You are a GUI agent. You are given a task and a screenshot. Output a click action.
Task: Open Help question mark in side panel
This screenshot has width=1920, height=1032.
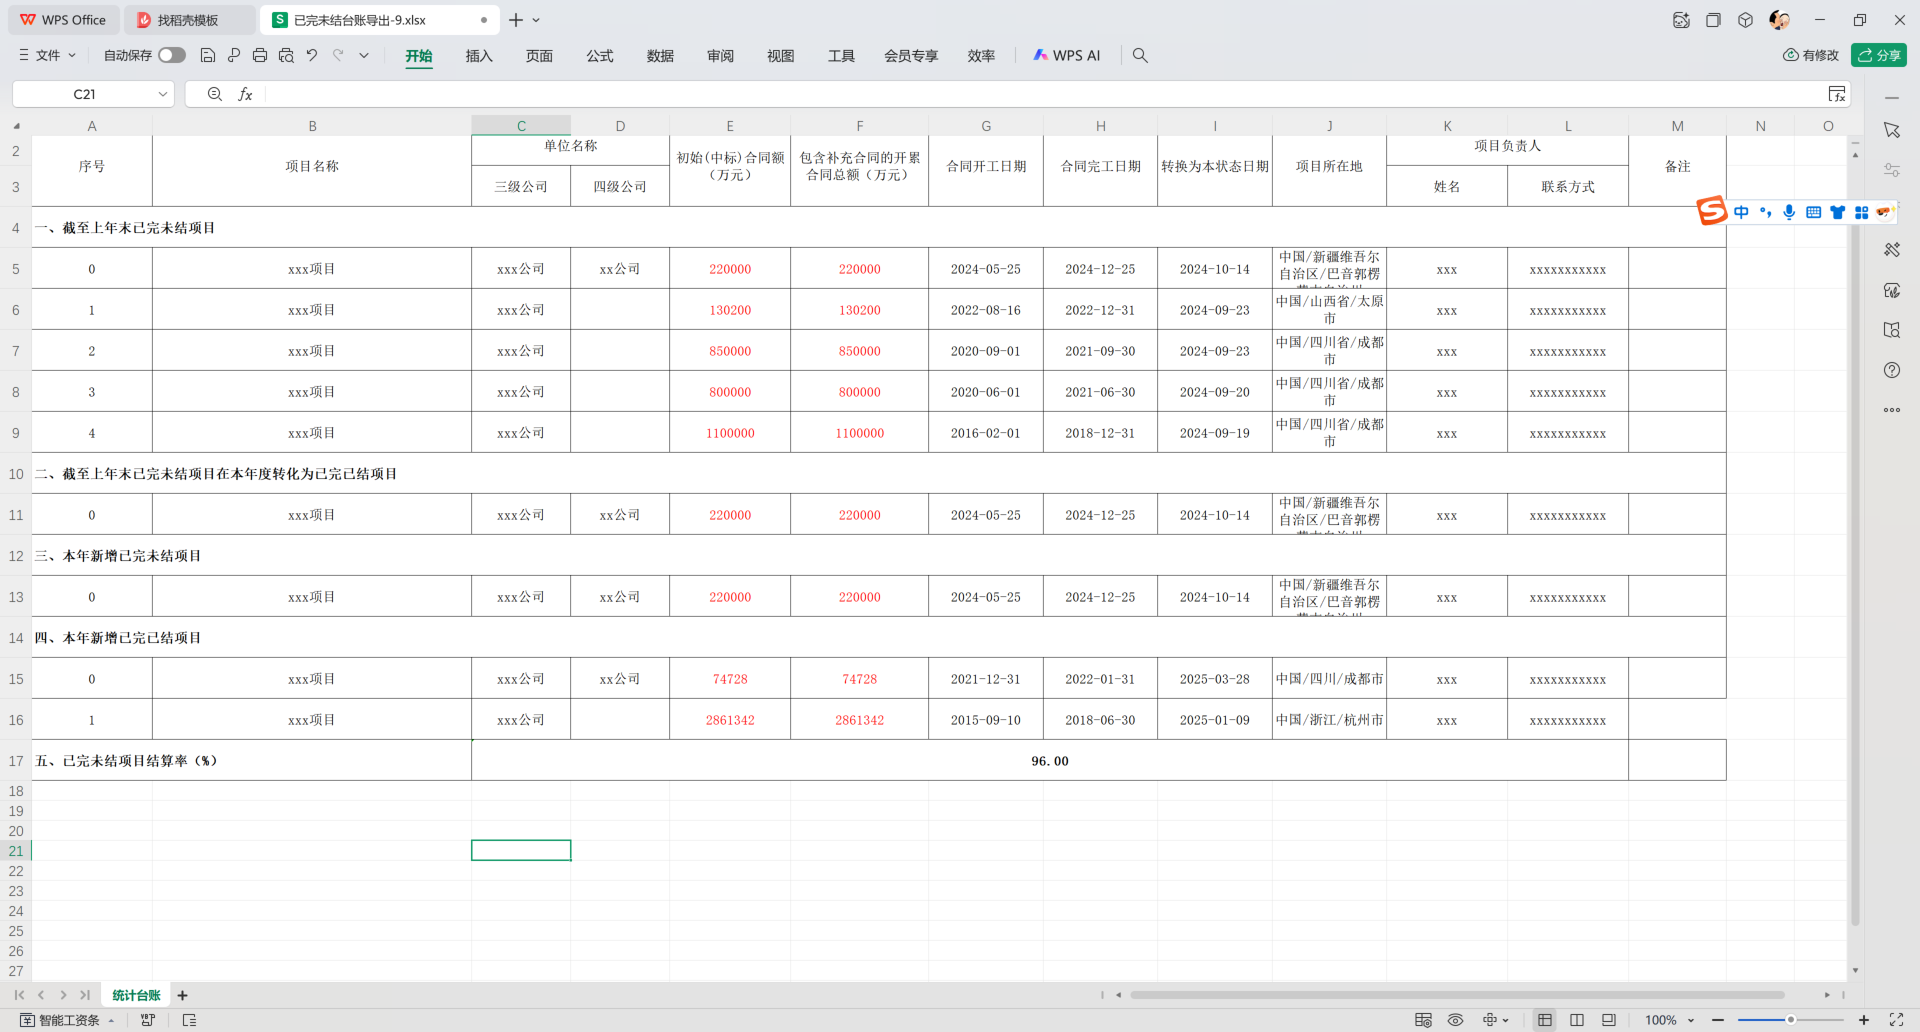pyautogui.click(x=1892, y=370)
